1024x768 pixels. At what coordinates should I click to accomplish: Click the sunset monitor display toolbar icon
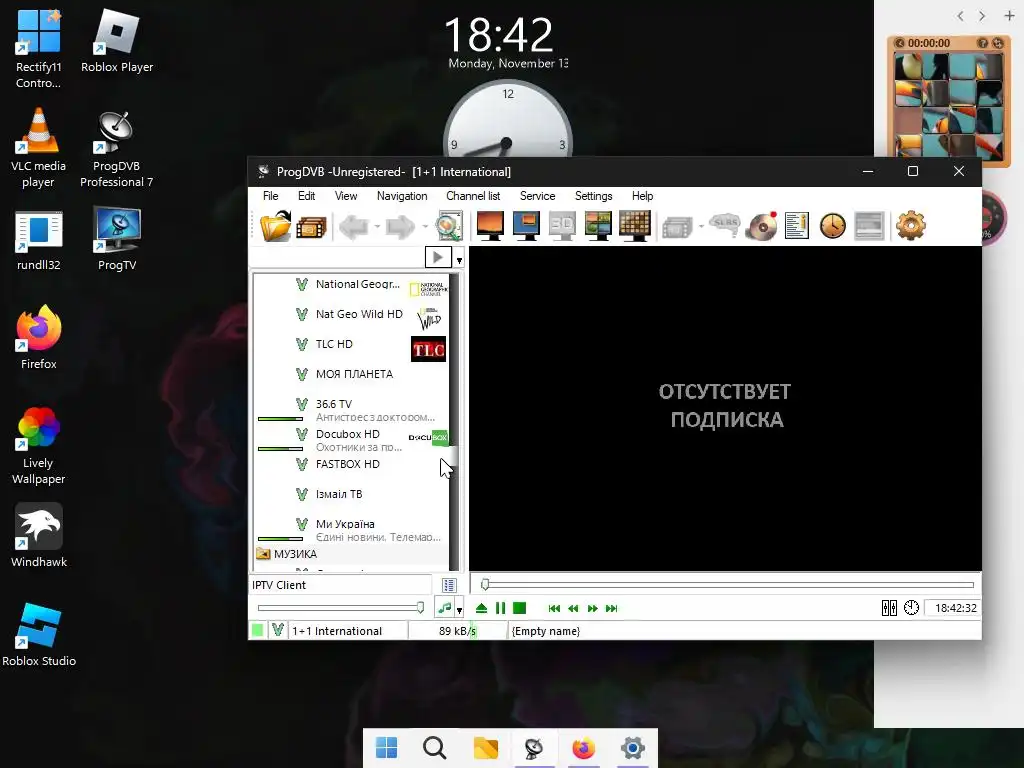(x=490, y=226)
